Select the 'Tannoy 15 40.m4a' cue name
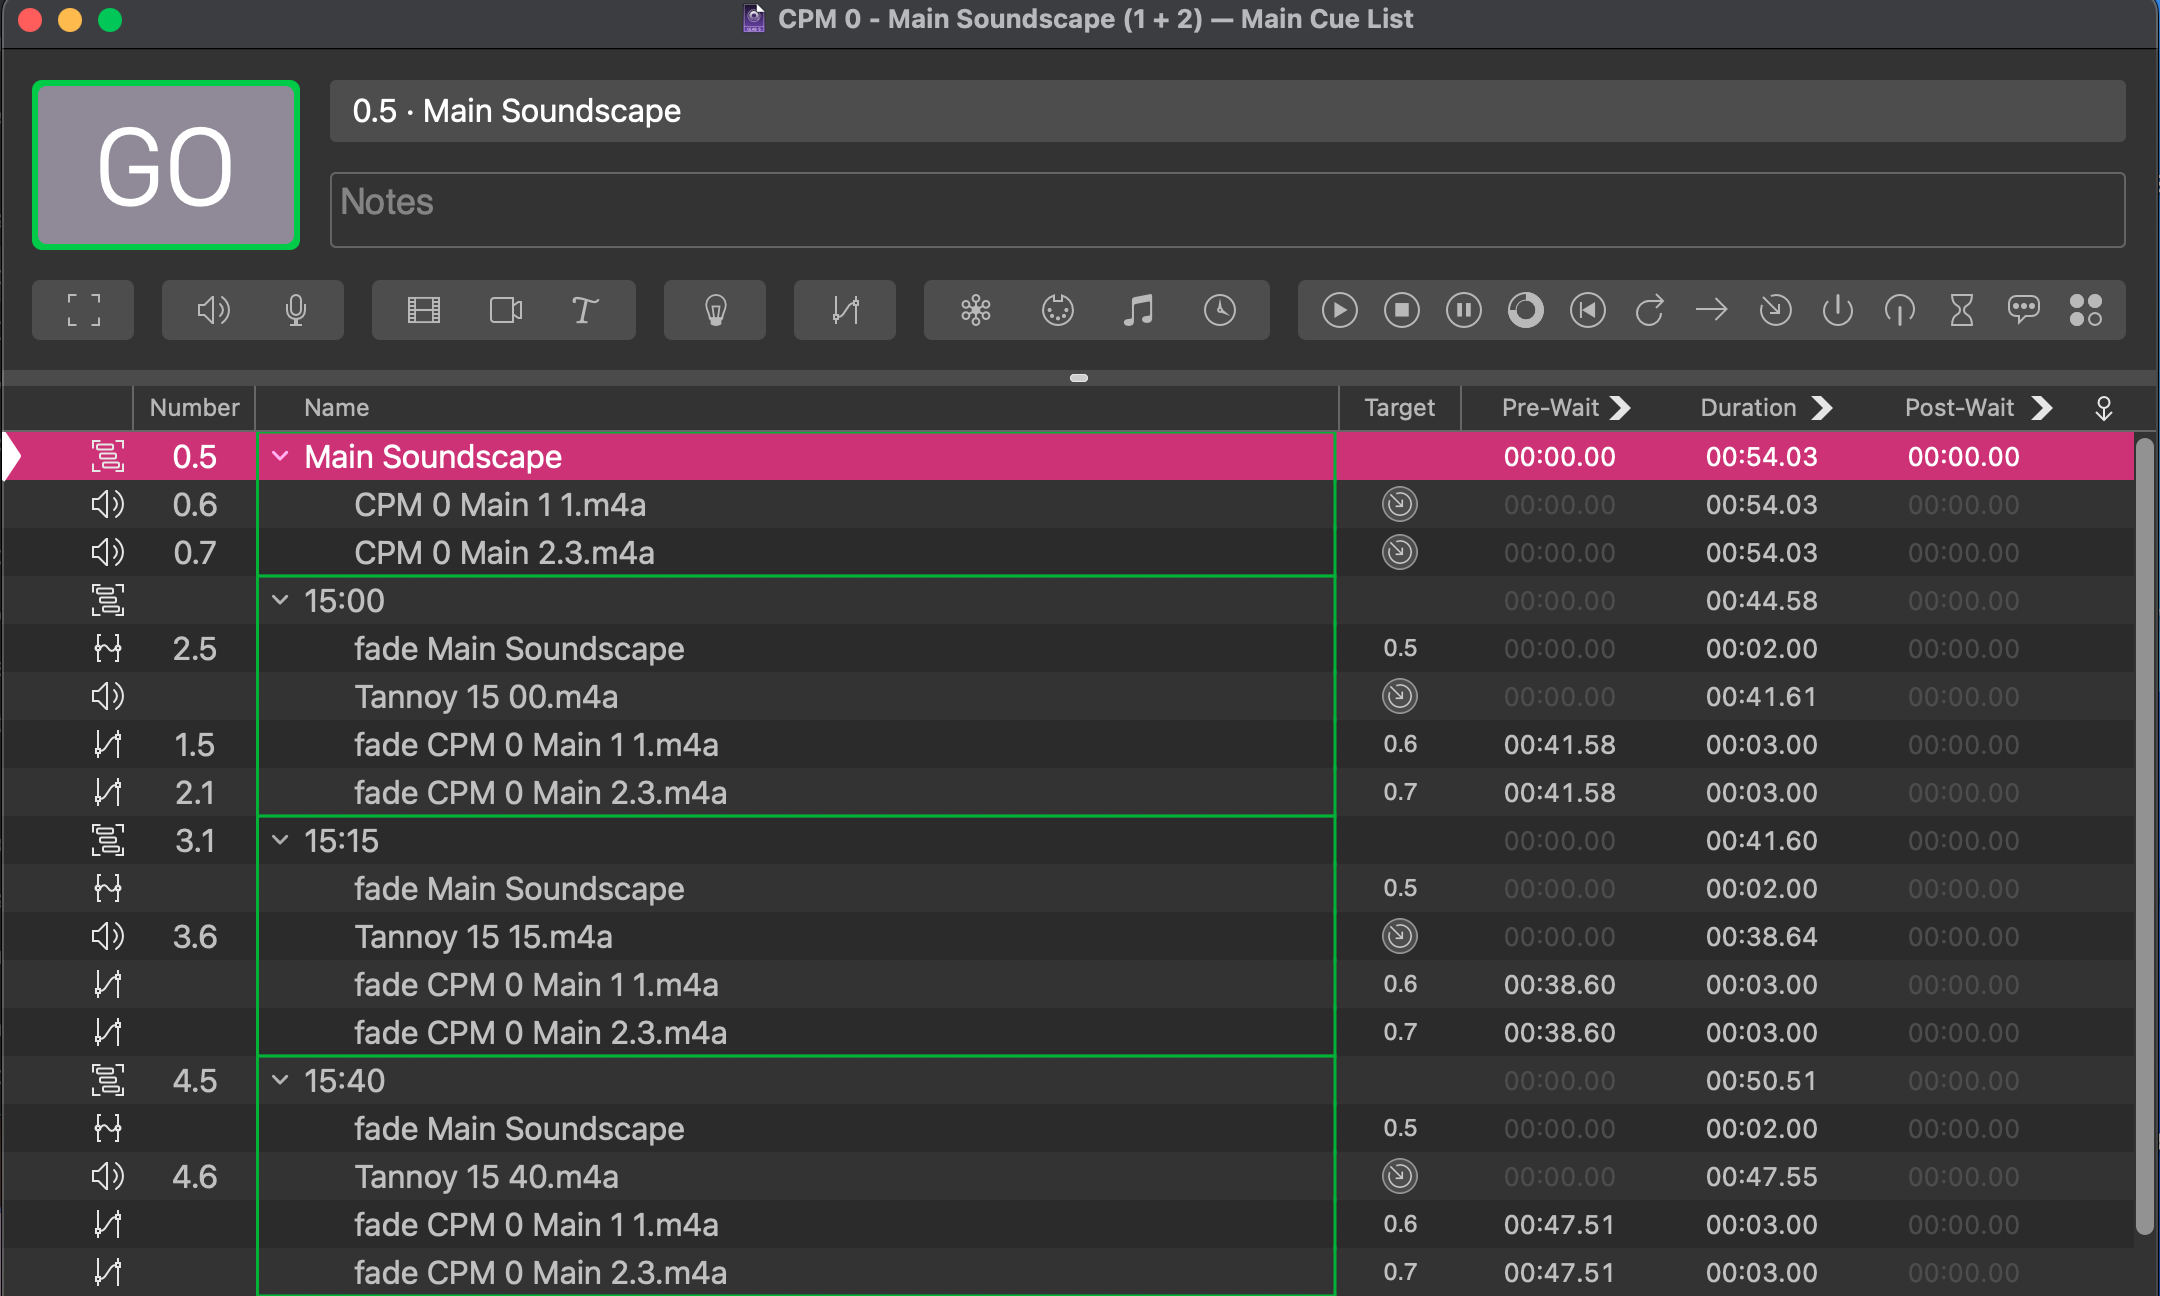 pos(486,1177)
